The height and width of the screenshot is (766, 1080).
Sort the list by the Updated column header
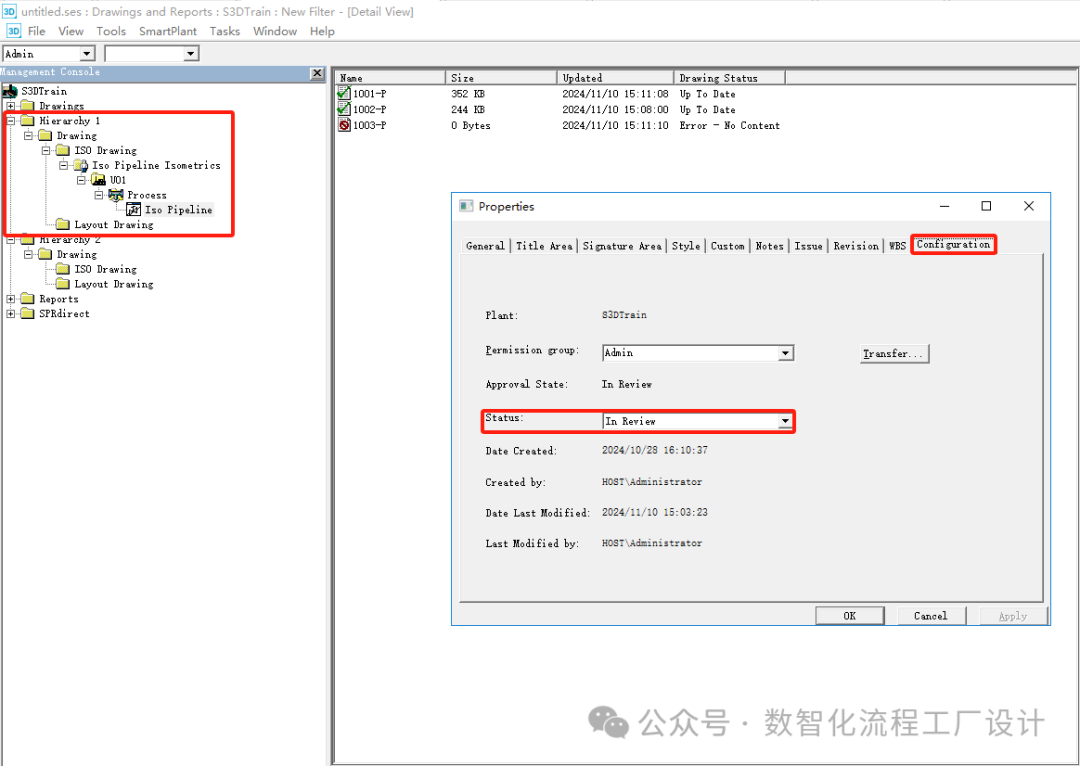[x=616, y=78]
